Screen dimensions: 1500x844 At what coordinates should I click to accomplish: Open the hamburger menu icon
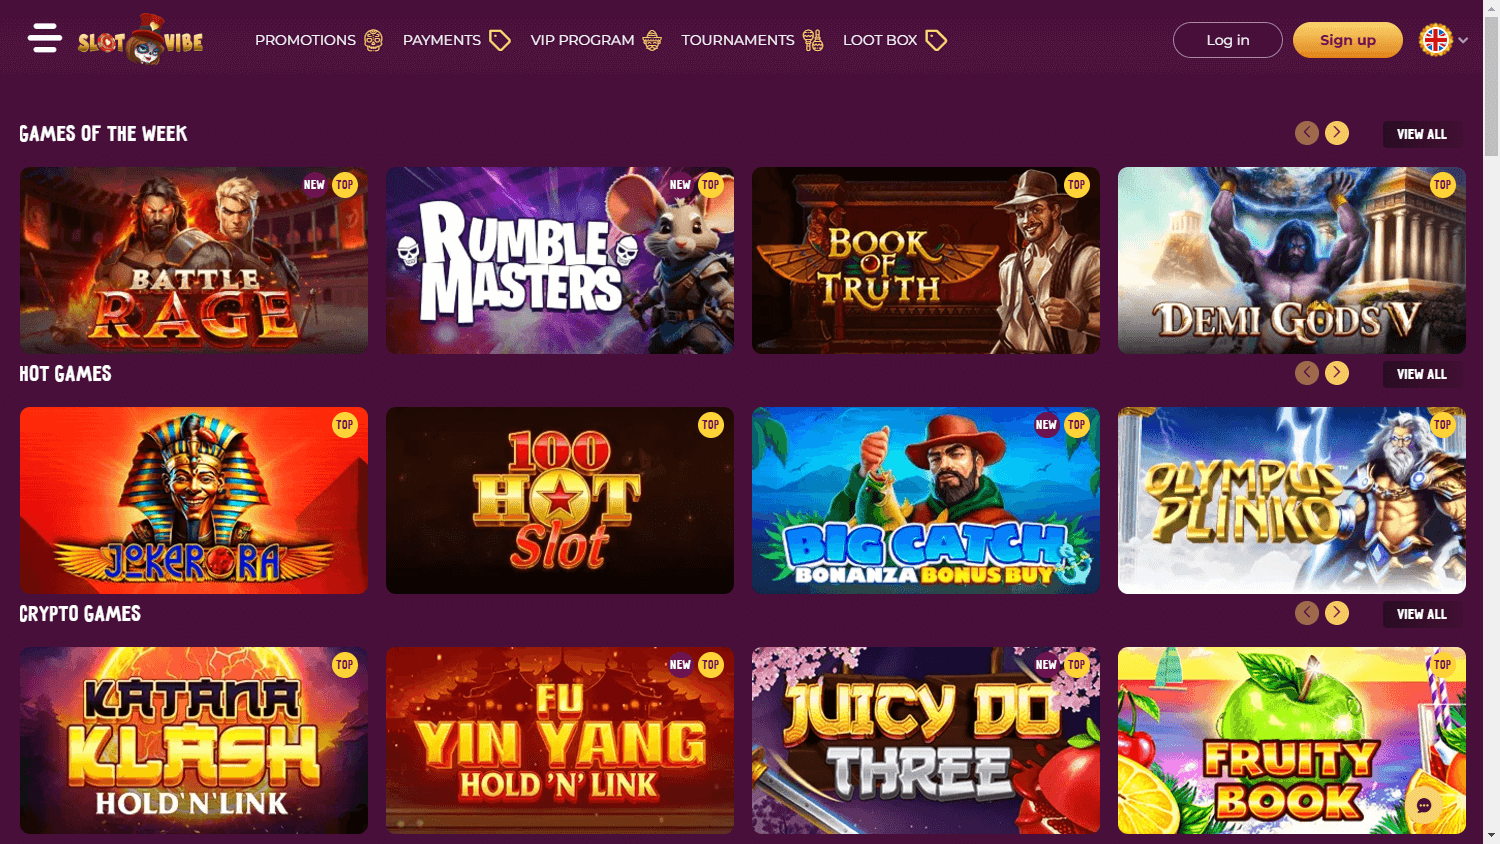pos(45,38)
